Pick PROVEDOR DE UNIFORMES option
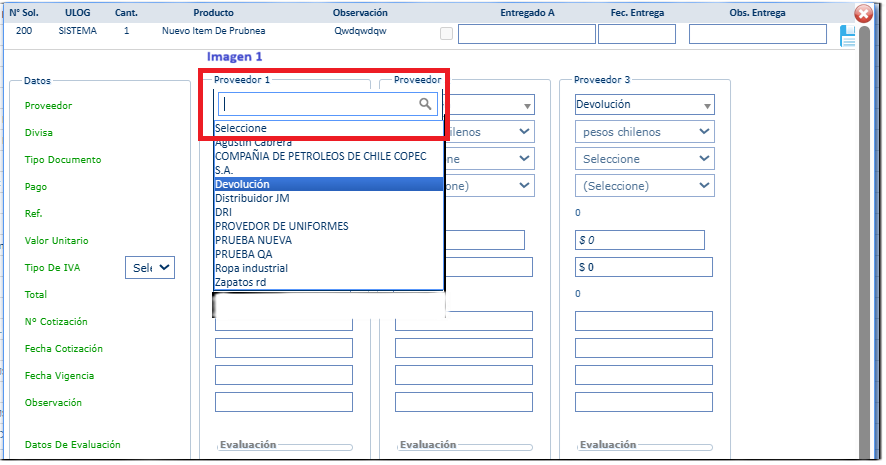The width and height of the screenshot is (886, 465). pos(328,226)
